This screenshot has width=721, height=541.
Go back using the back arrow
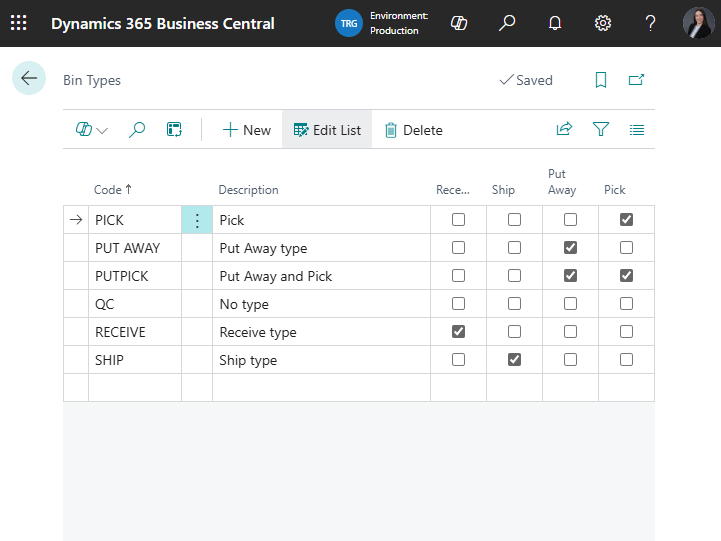(x=29, y=79)
